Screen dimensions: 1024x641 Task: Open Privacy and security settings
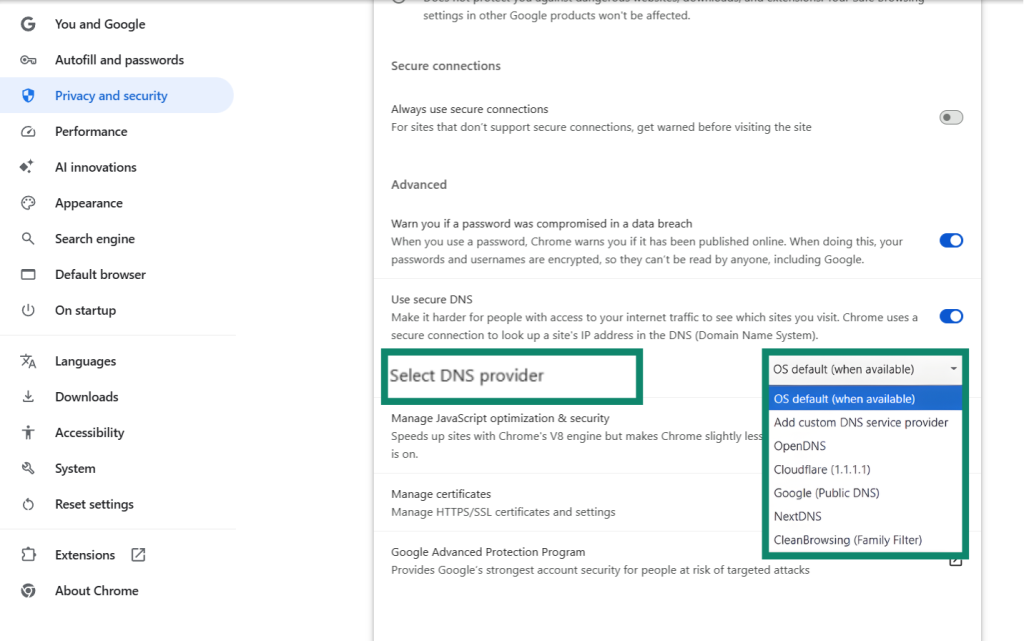[x=110, y=95]
